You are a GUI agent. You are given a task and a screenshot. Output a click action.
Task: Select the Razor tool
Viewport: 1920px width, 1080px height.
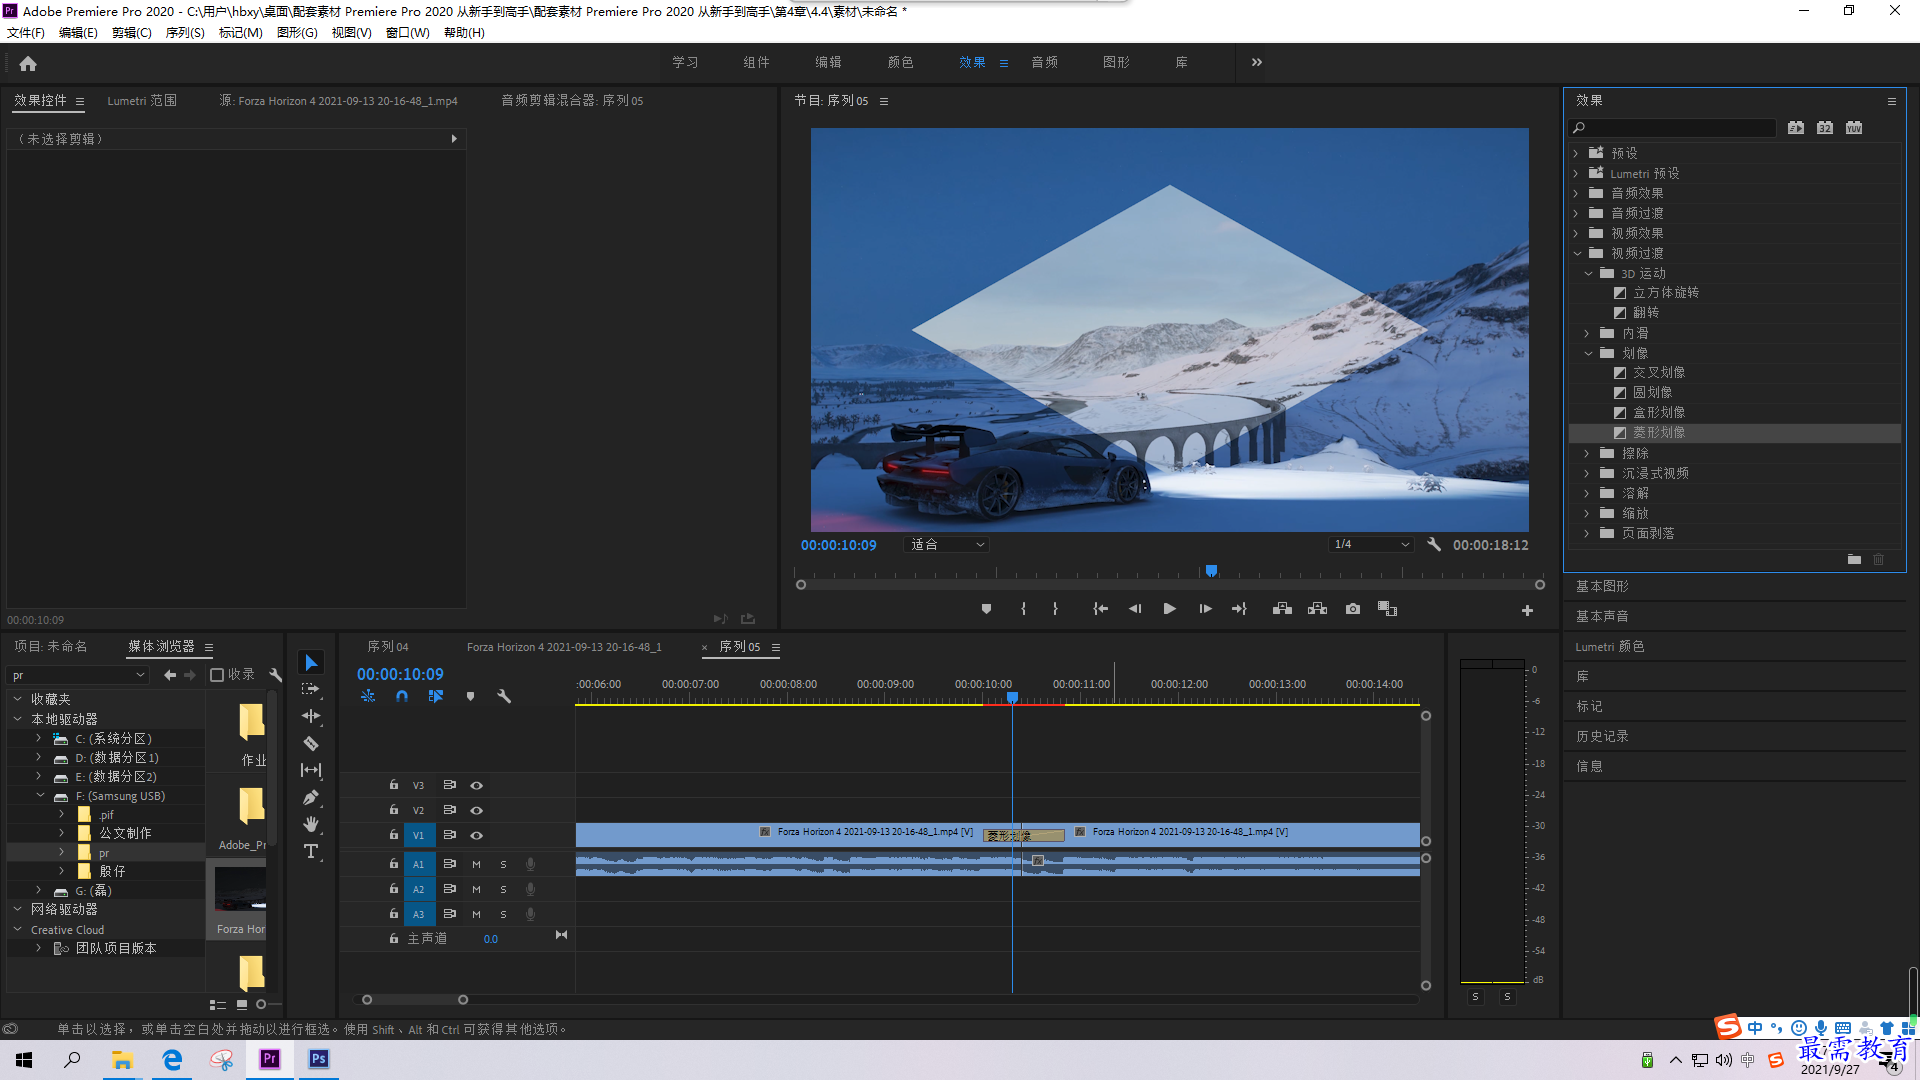click(311, 743)
